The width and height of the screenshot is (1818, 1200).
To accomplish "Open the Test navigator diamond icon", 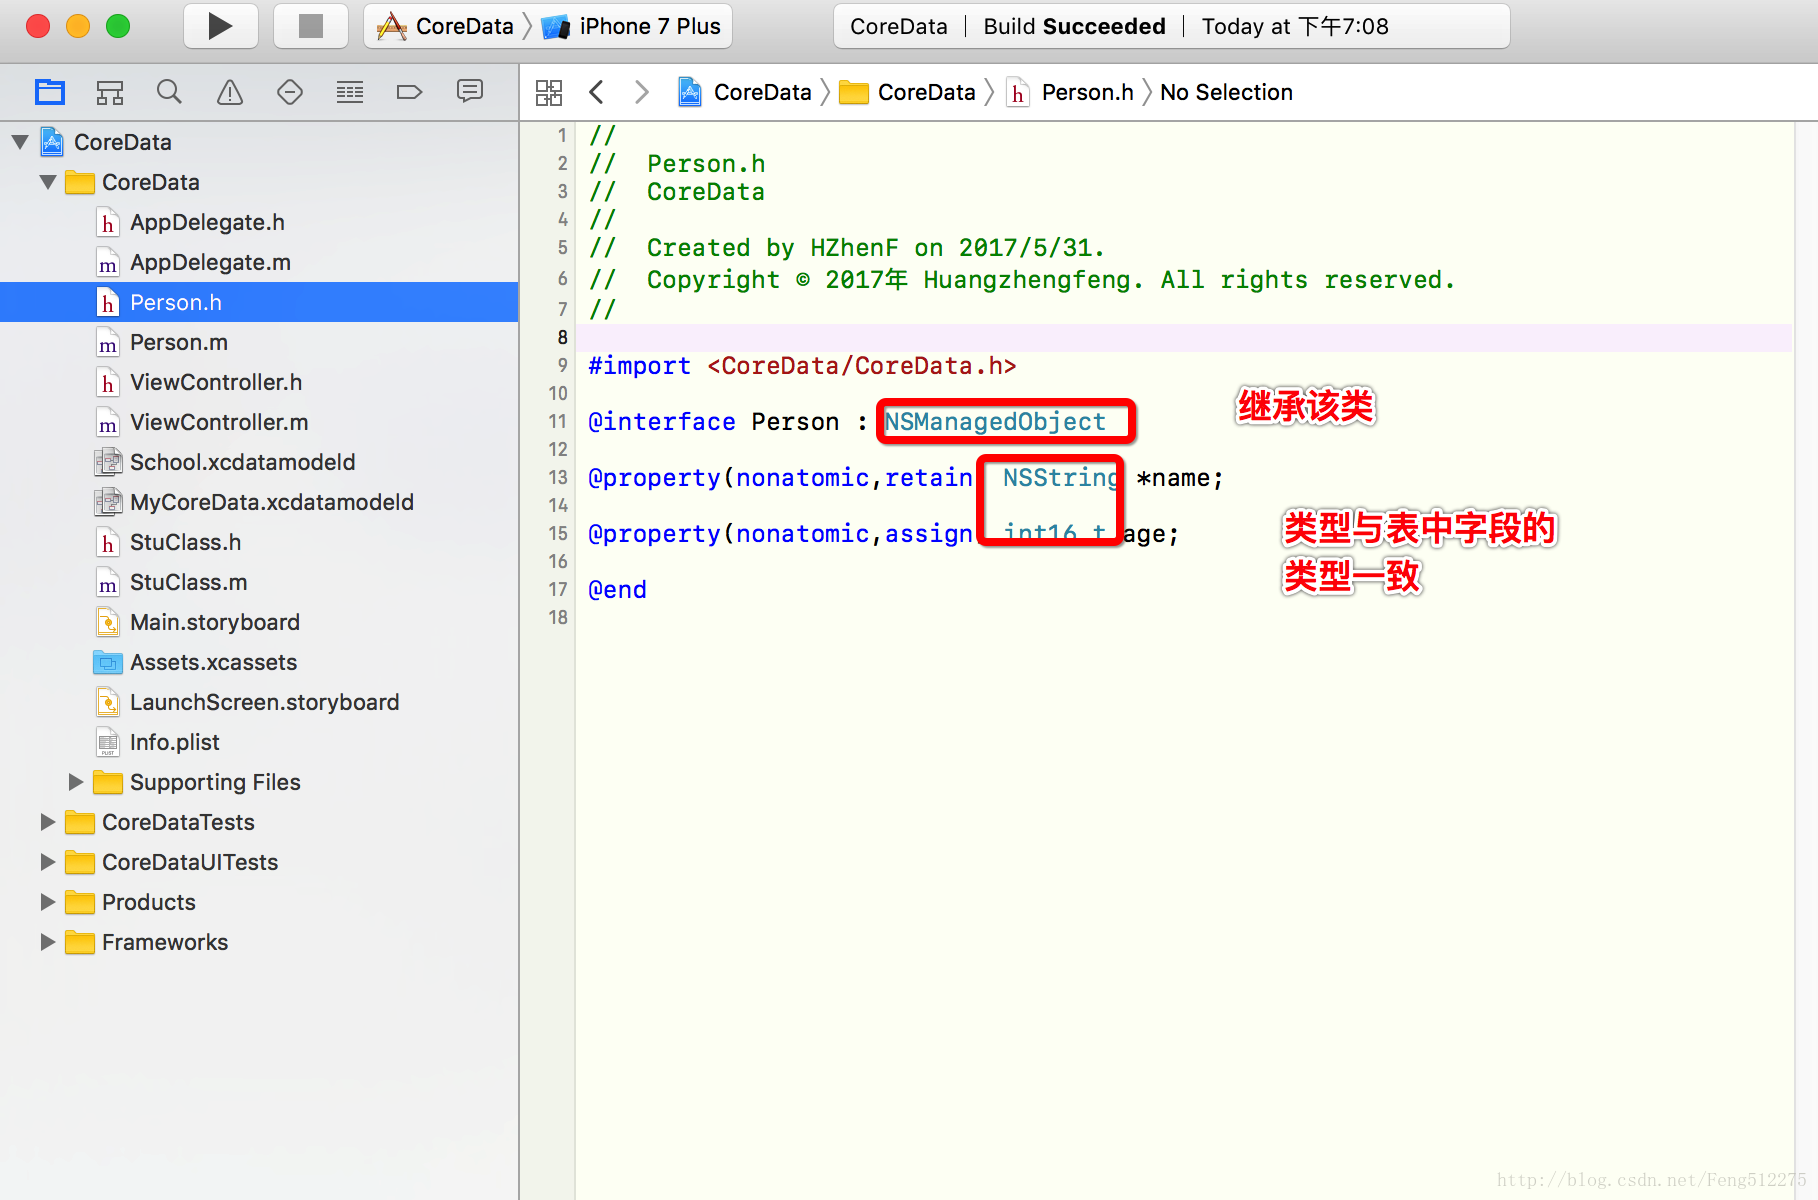I will [x=290, y=92].
